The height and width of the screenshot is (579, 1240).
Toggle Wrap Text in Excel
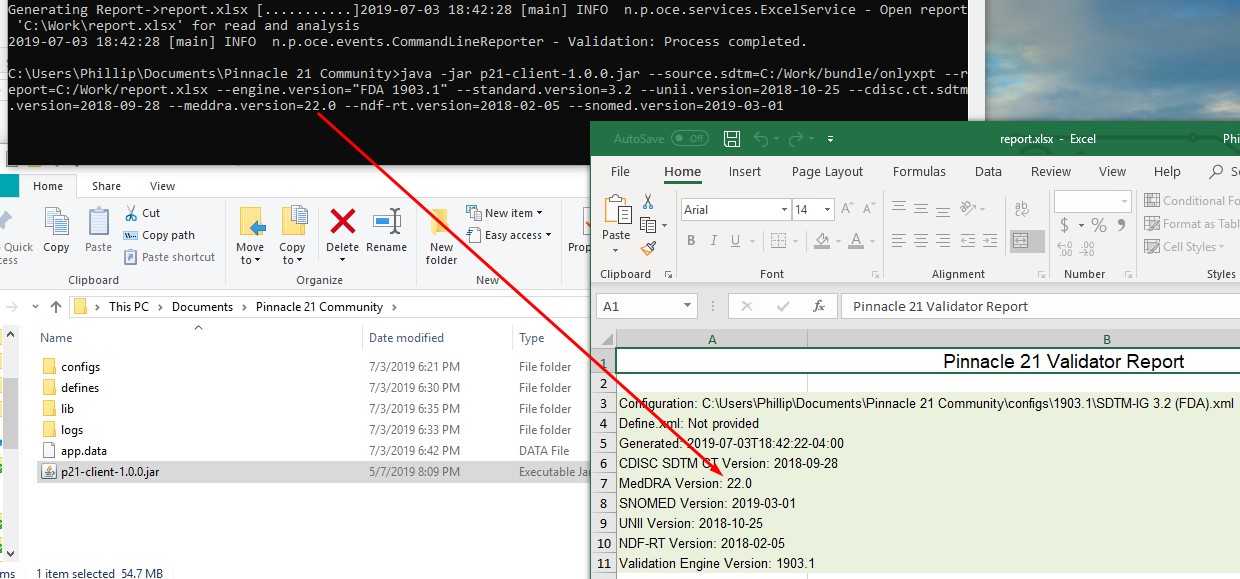[1022, 209]
